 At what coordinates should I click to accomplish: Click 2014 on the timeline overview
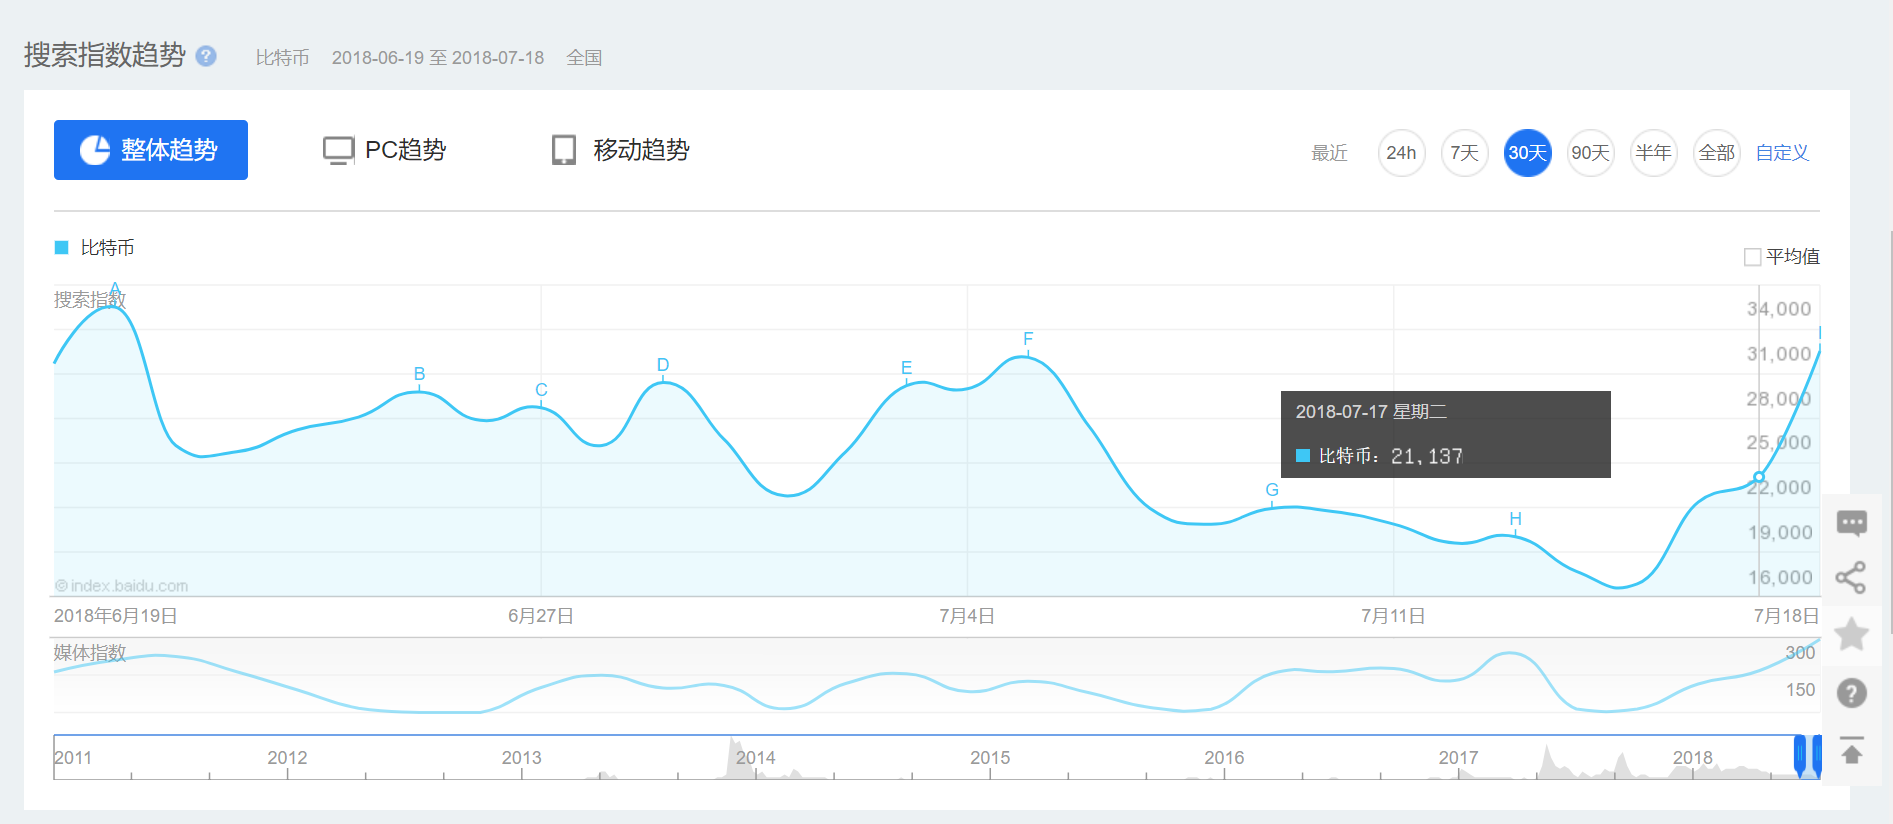click(x=756, y=758)
